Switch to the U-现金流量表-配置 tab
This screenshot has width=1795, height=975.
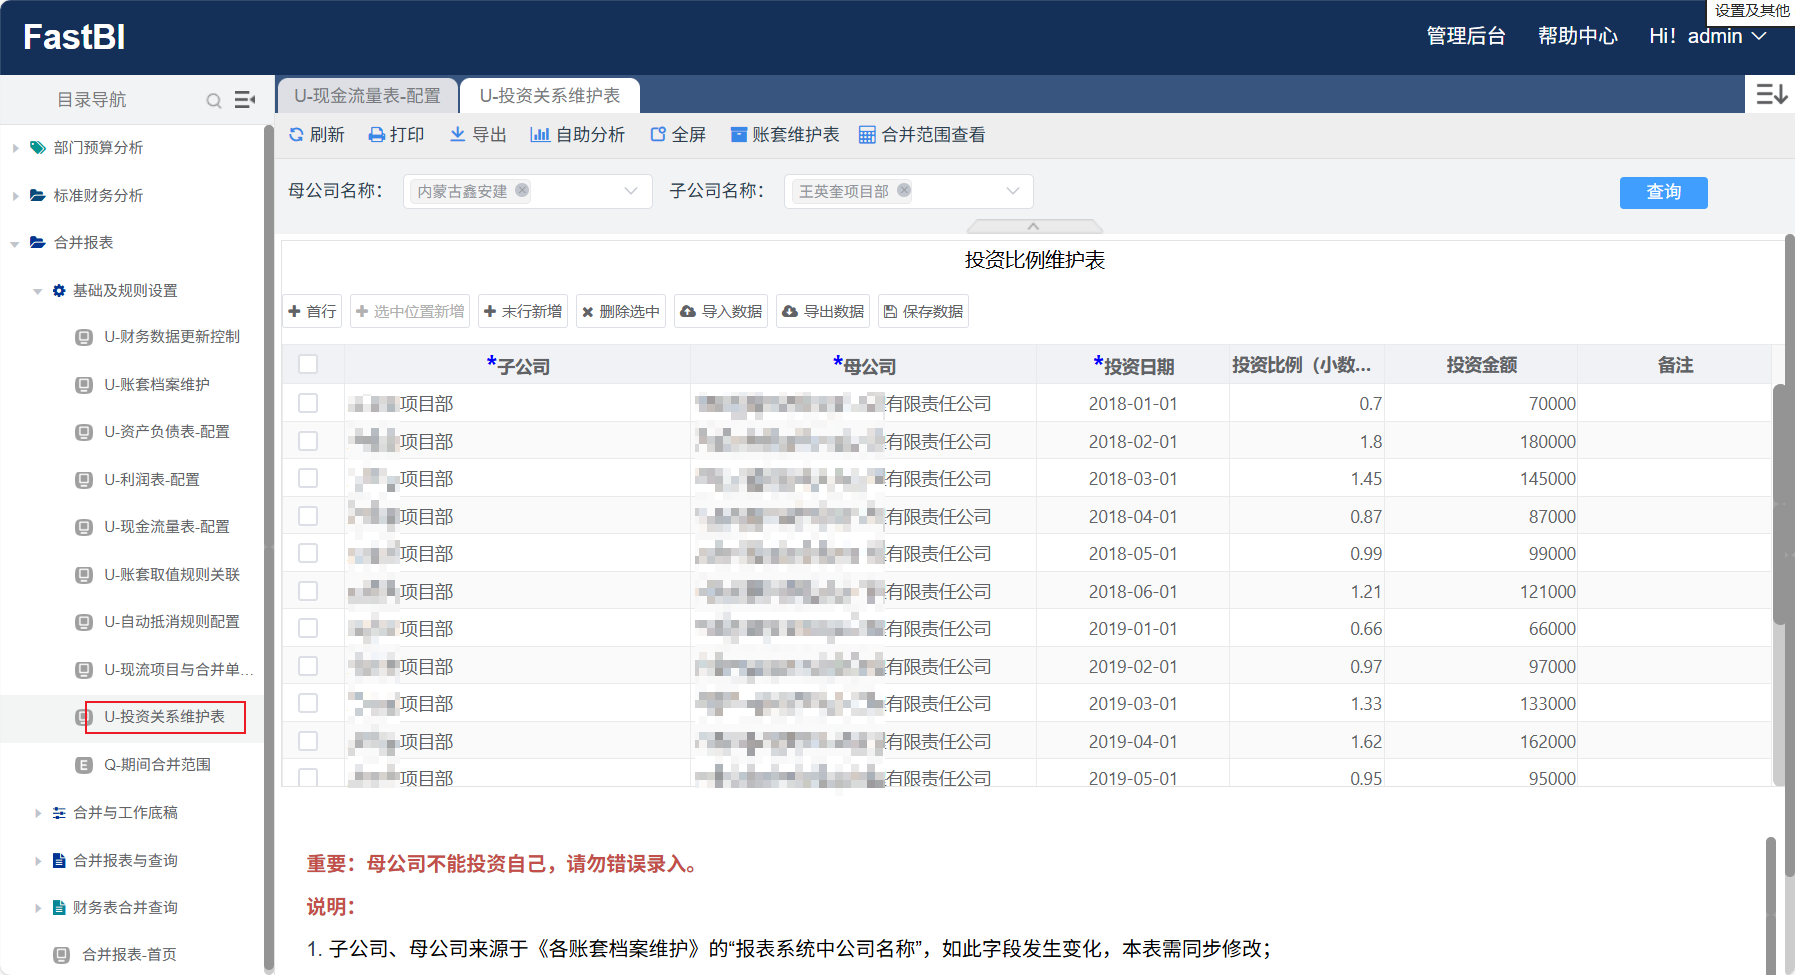(367, 96)
